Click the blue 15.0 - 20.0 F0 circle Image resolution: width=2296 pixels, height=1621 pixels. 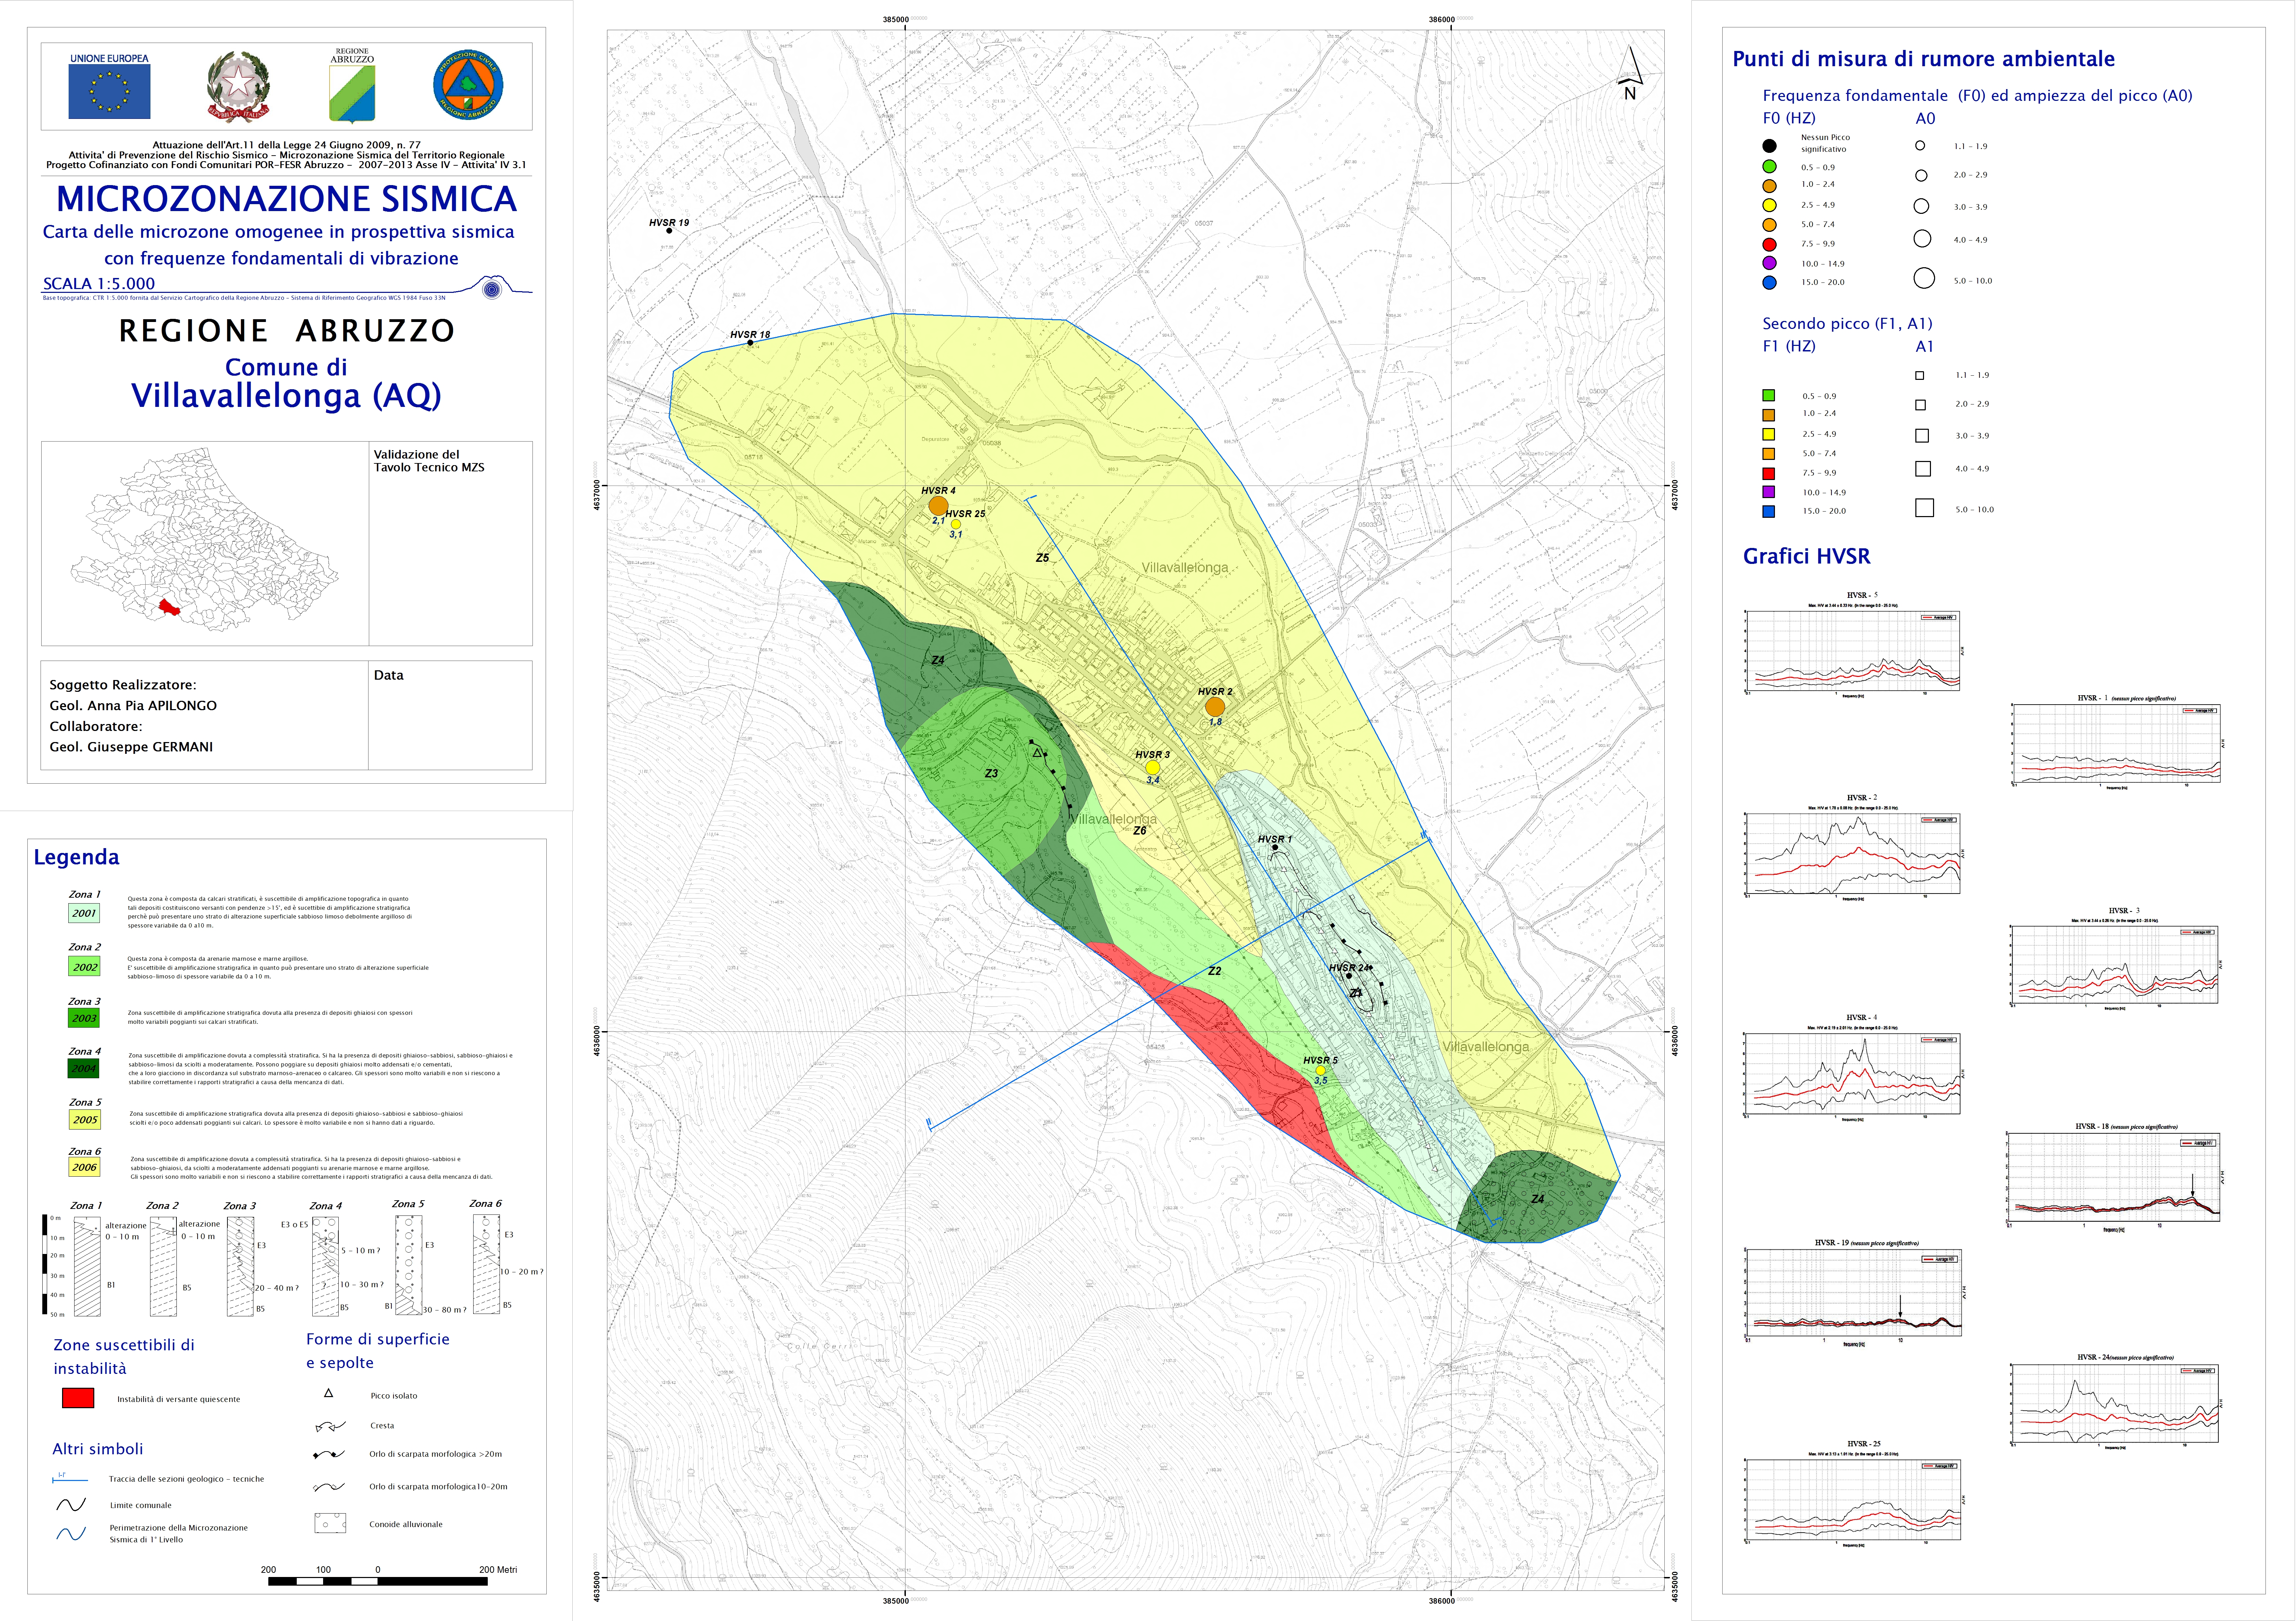1769,283
